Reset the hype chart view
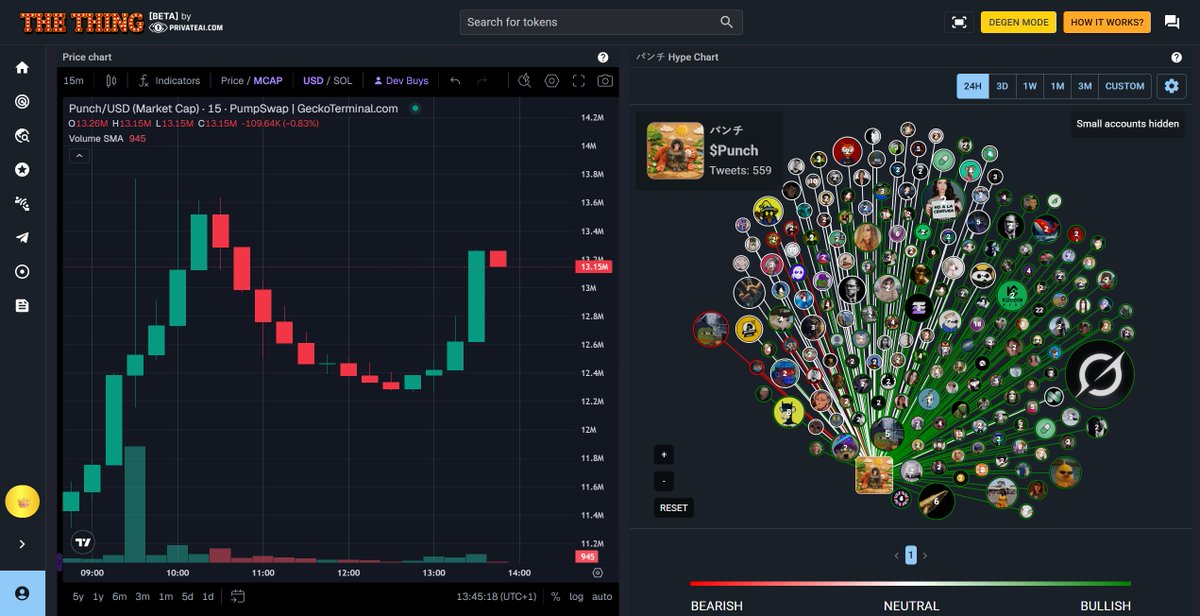This screenshot has height=616, width=1200. [674, 508]
